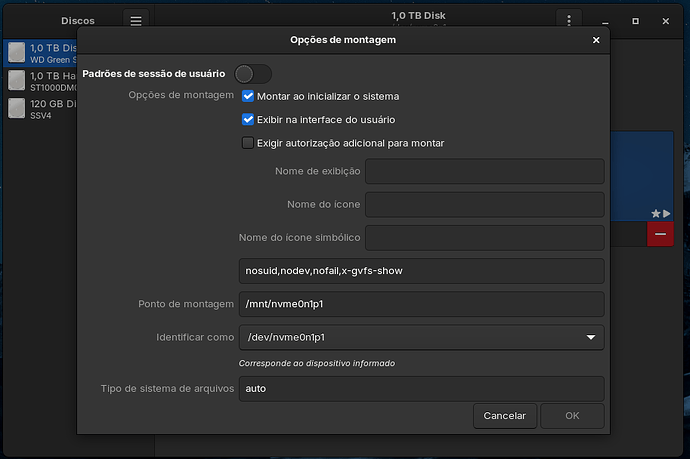Click the red minus delete partition button
The height and width of the screenshot is (459, 690).
(x=660, y=234)
